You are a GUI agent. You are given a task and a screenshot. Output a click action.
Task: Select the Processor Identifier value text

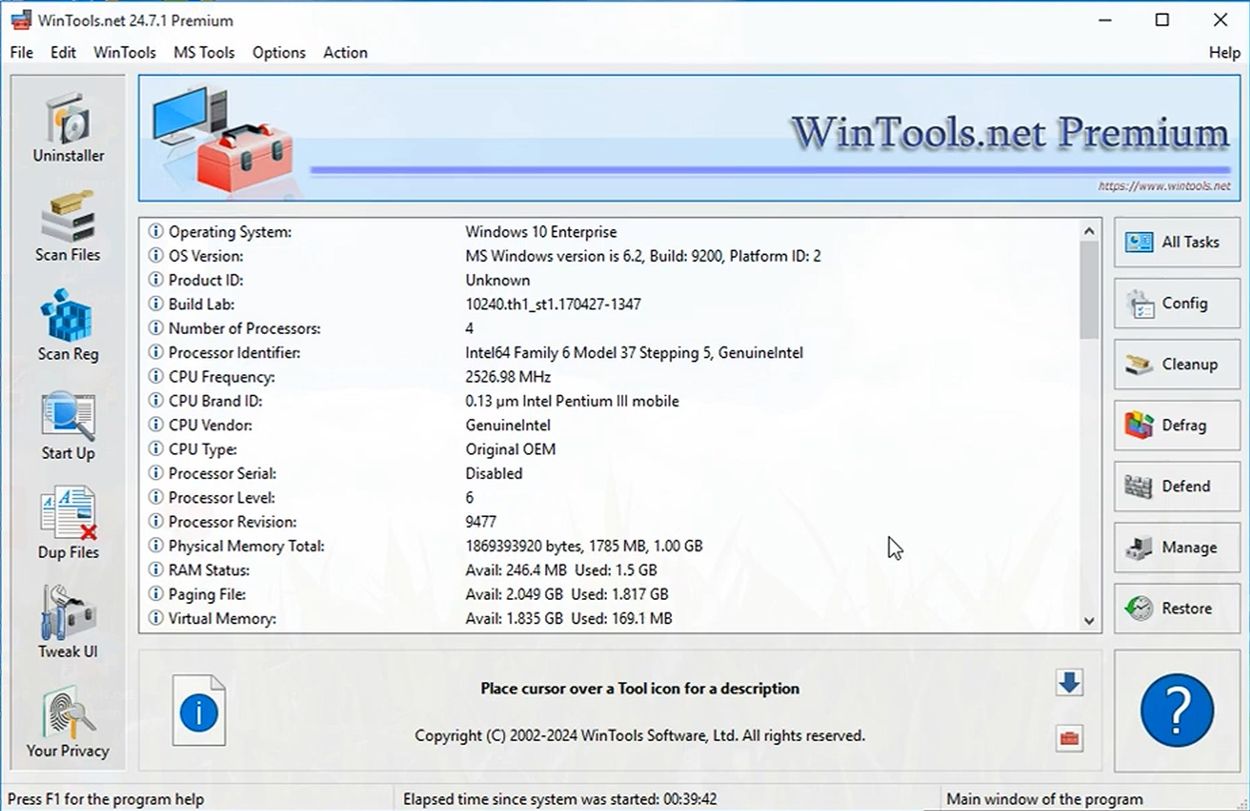634,353
